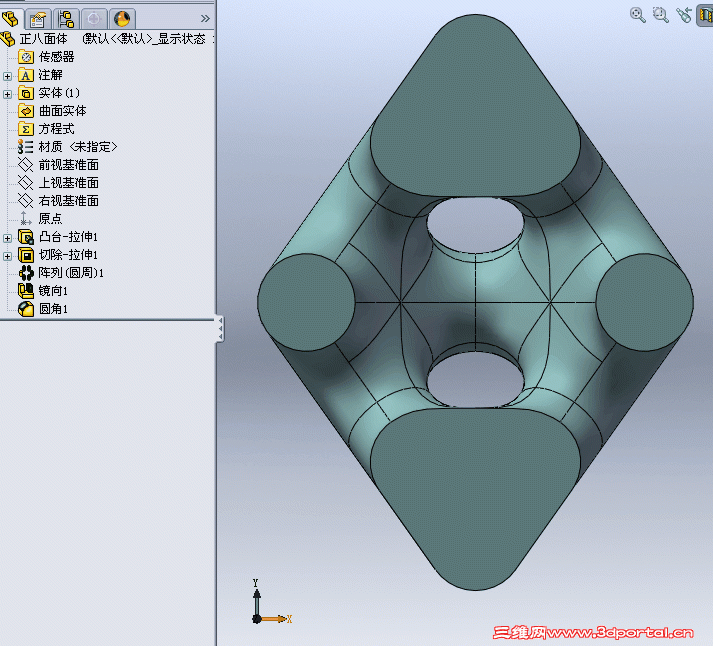Select the 传感器 label text

click(x=56, y=57)
